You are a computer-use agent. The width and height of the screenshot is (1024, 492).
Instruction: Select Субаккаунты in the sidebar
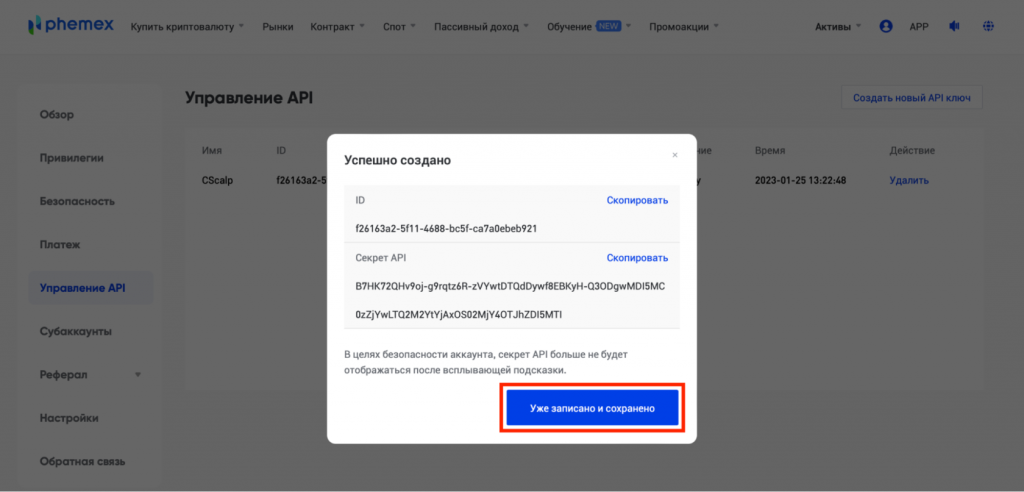tap(76, 331)
